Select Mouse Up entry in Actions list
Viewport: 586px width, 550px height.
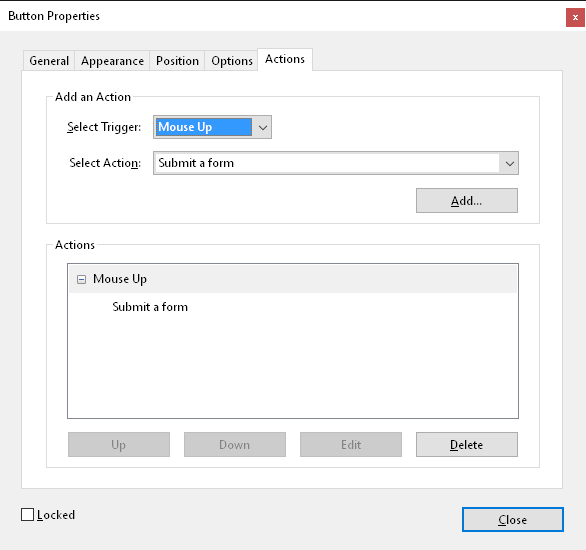(293, 279)
